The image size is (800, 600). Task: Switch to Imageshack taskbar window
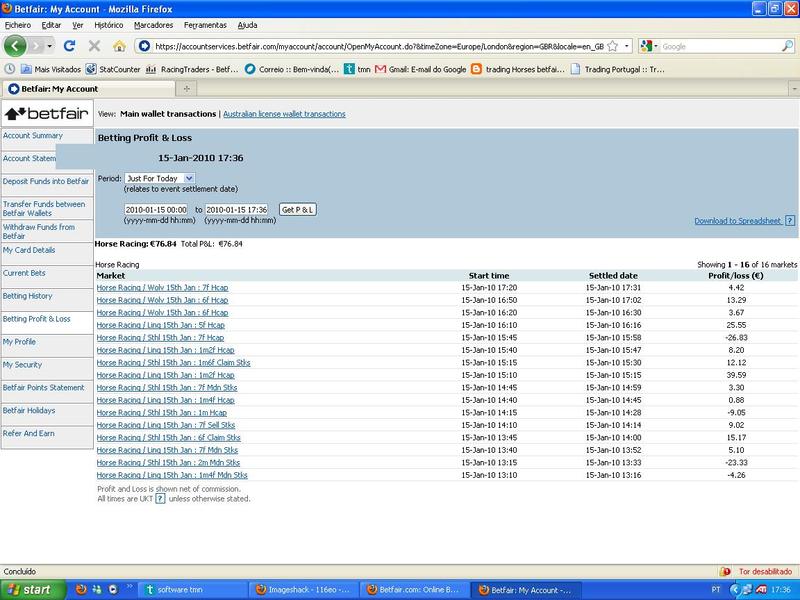[x=303, y=590]
